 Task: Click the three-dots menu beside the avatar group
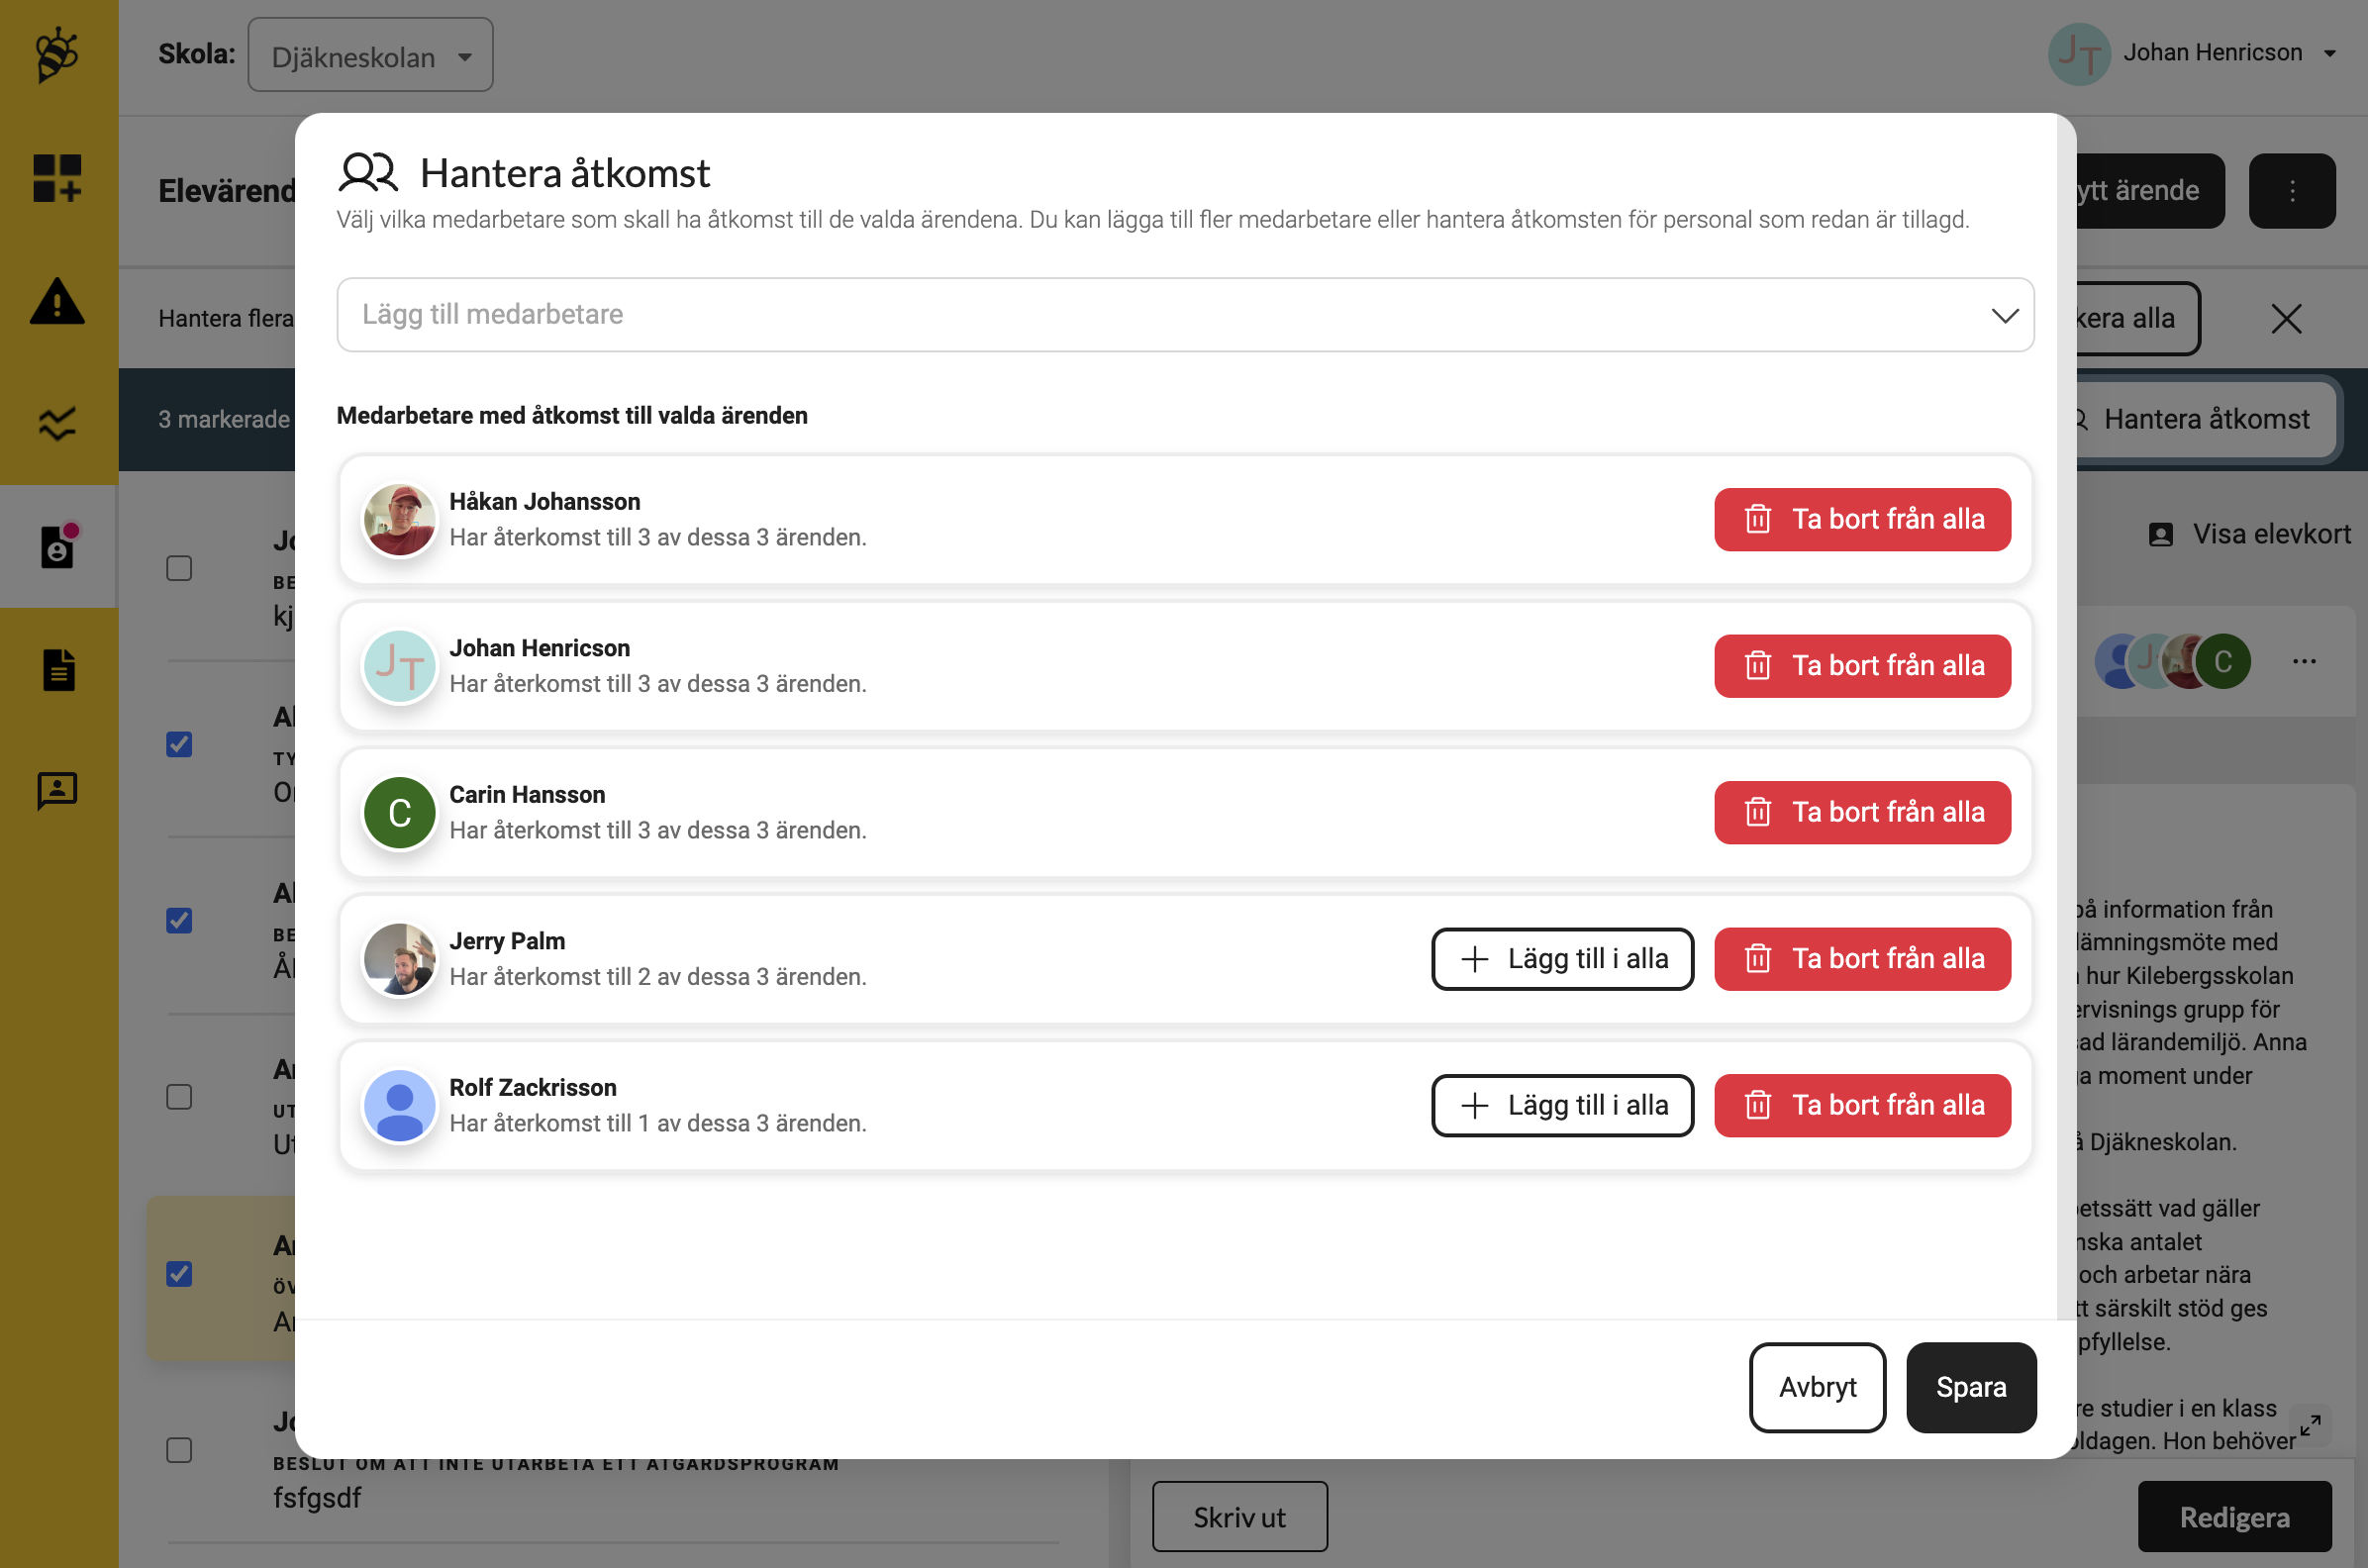pos(2304,661)
